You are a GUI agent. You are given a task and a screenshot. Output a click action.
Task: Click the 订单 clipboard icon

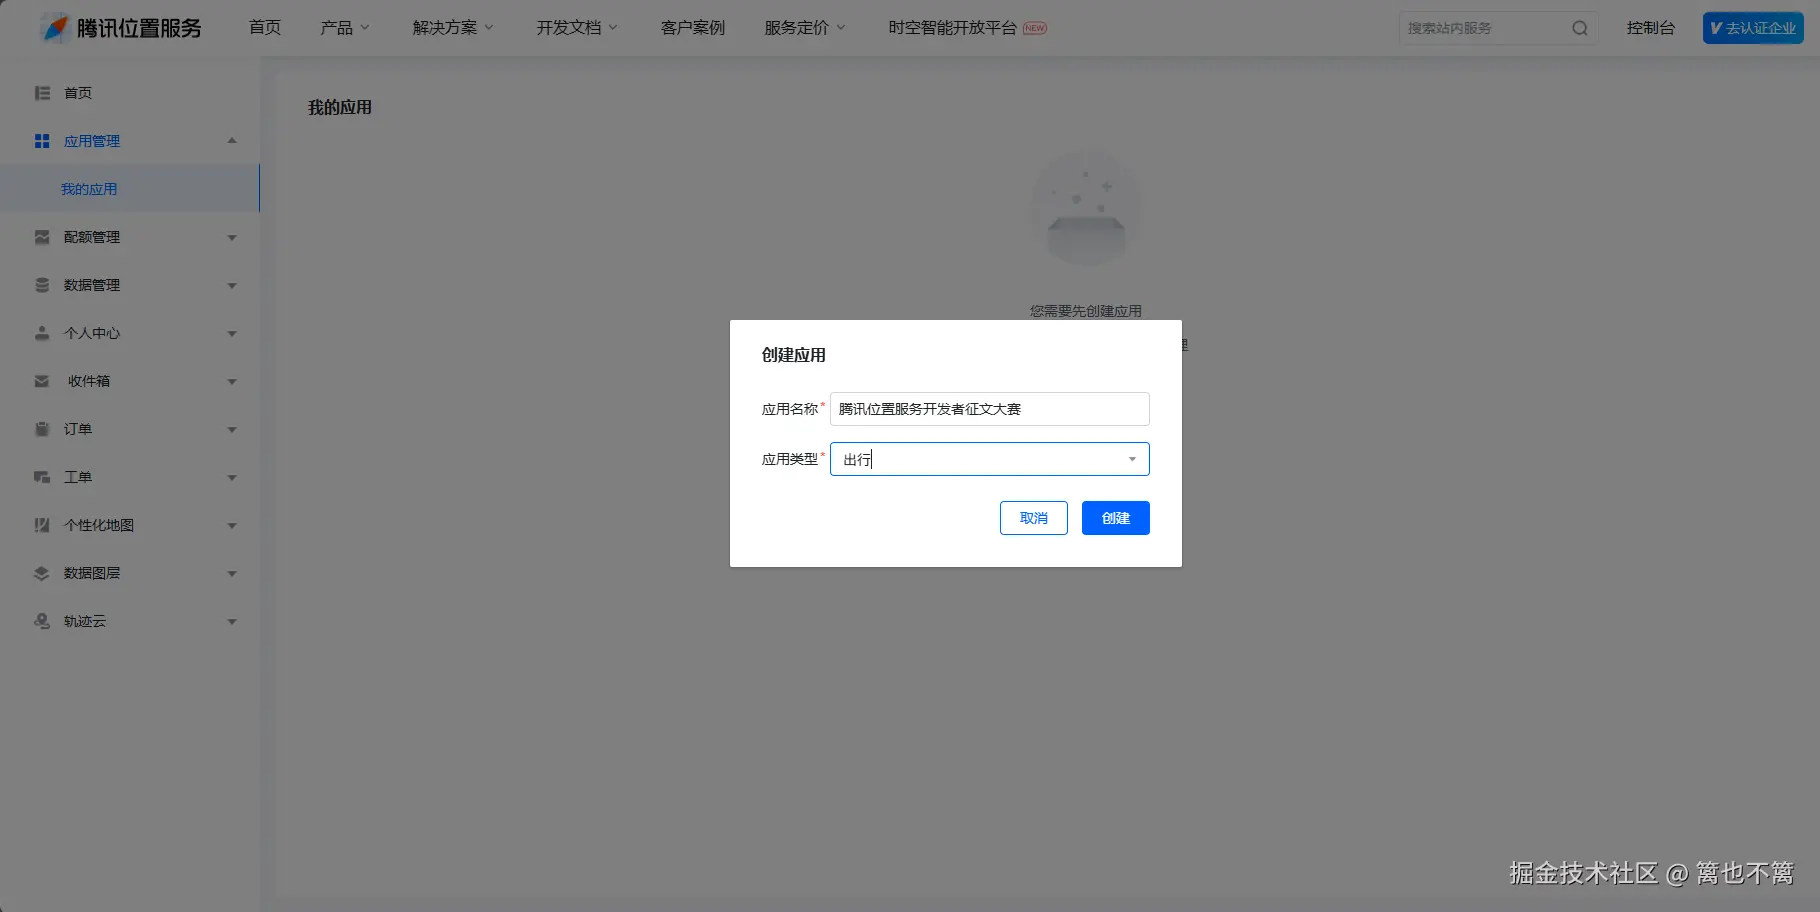click(x=42, y=429)
